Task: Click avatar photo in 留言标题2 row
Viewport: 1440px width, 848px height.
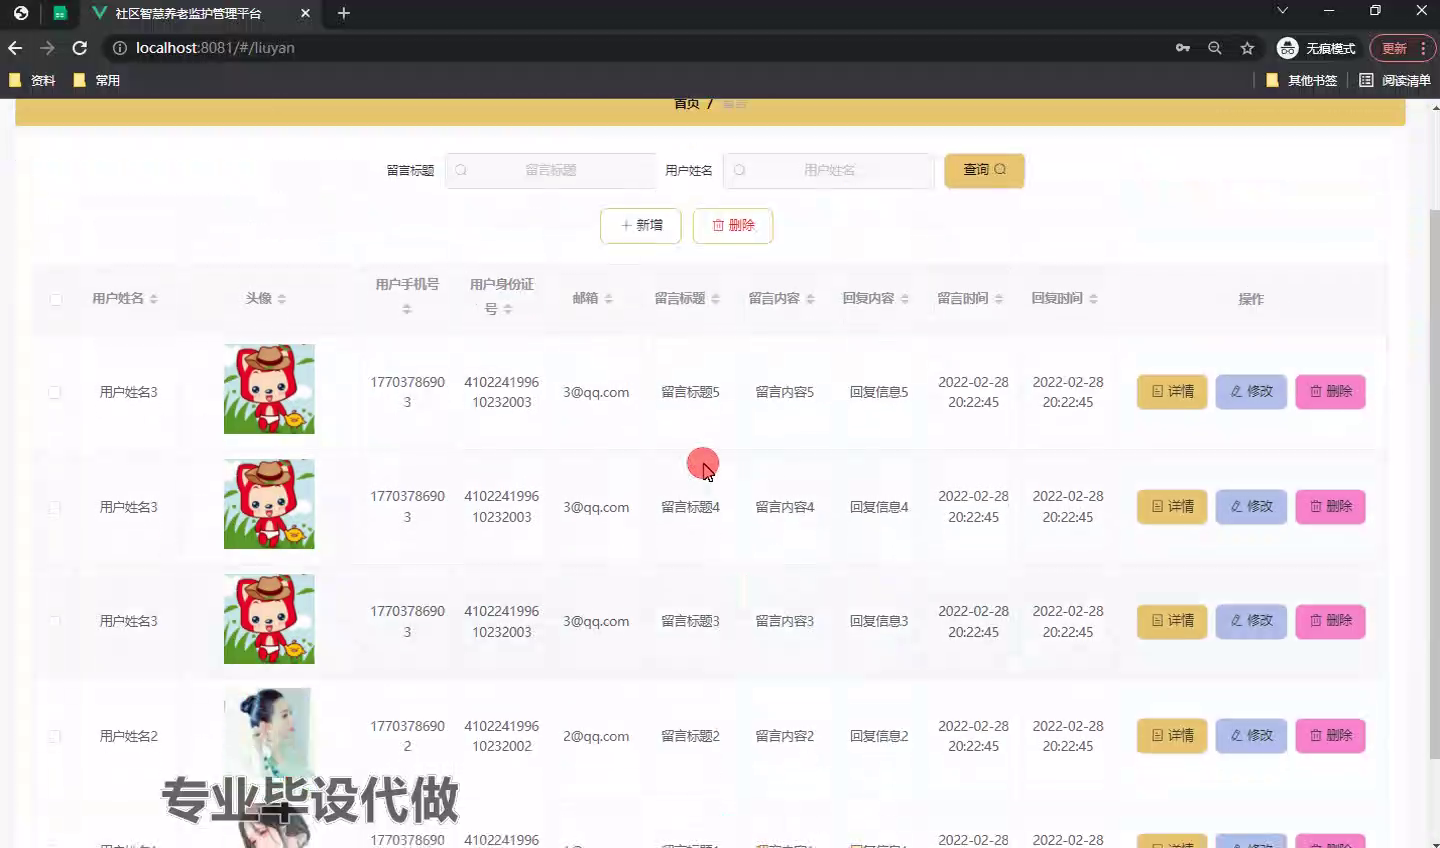Action: 269,733
